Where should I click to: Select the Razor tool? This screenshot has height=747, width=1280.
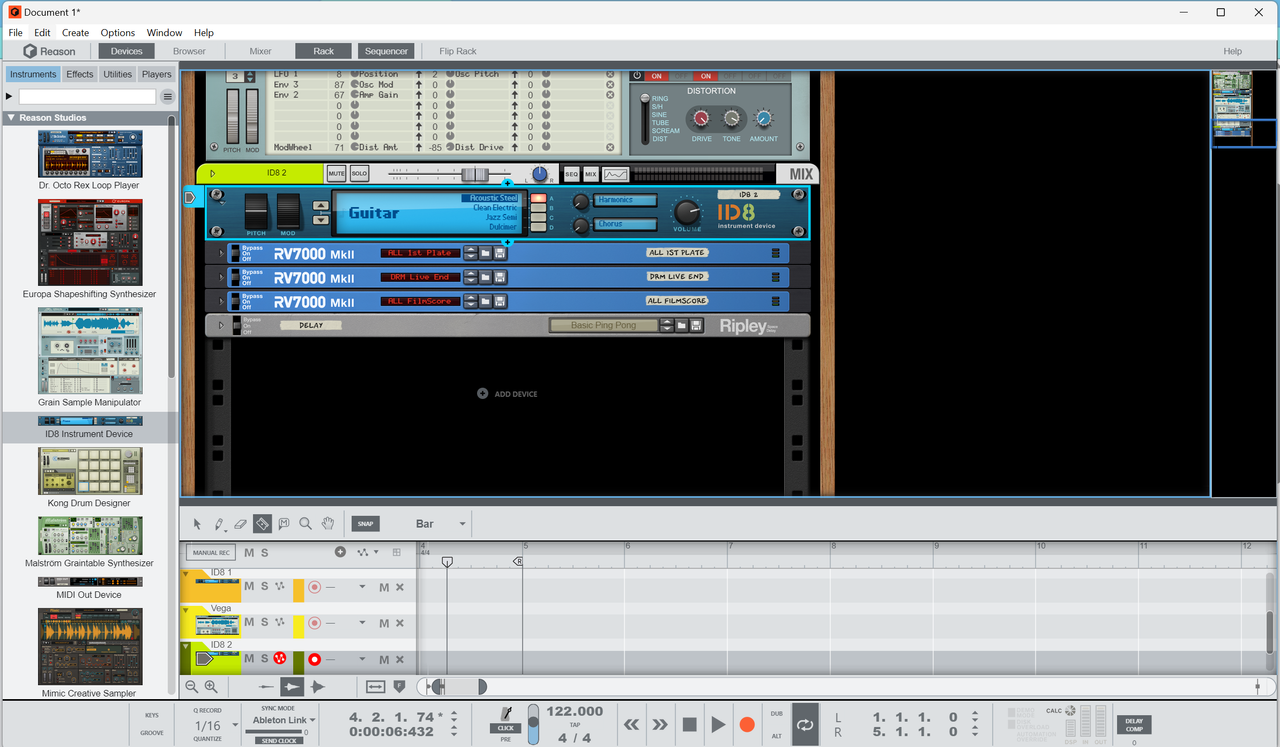(x=262, y=523)
